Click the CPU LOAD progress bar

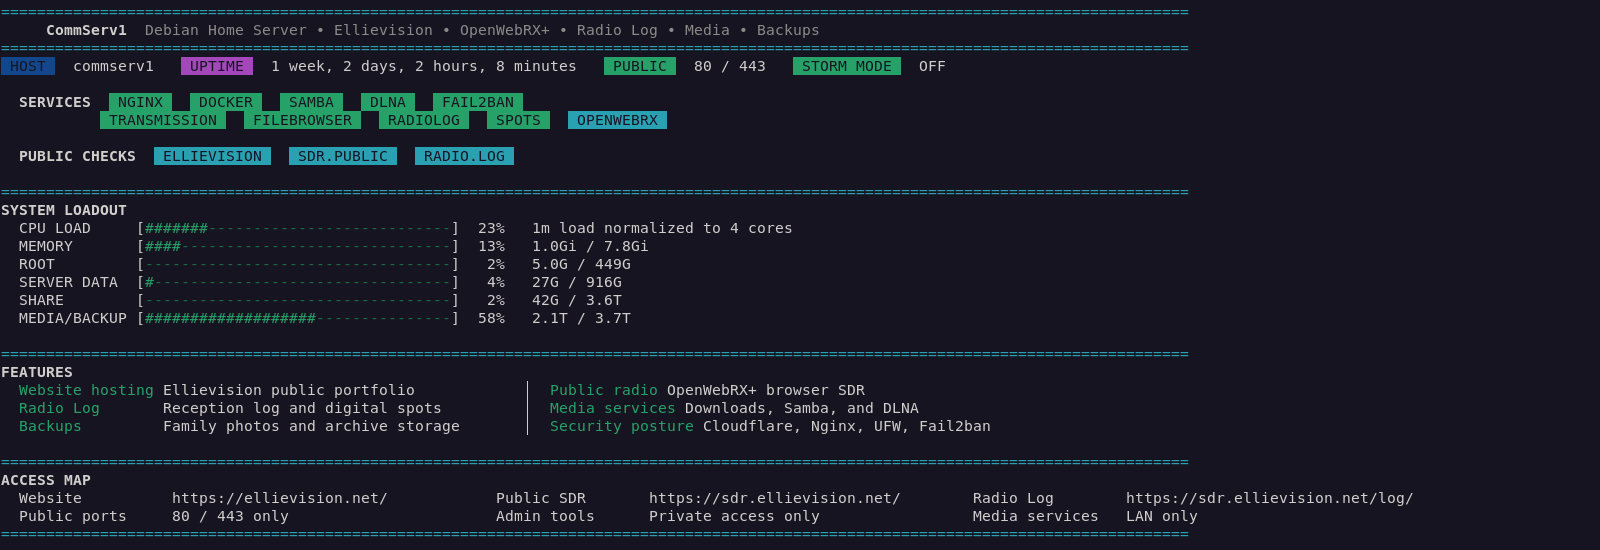pos(298,228)
